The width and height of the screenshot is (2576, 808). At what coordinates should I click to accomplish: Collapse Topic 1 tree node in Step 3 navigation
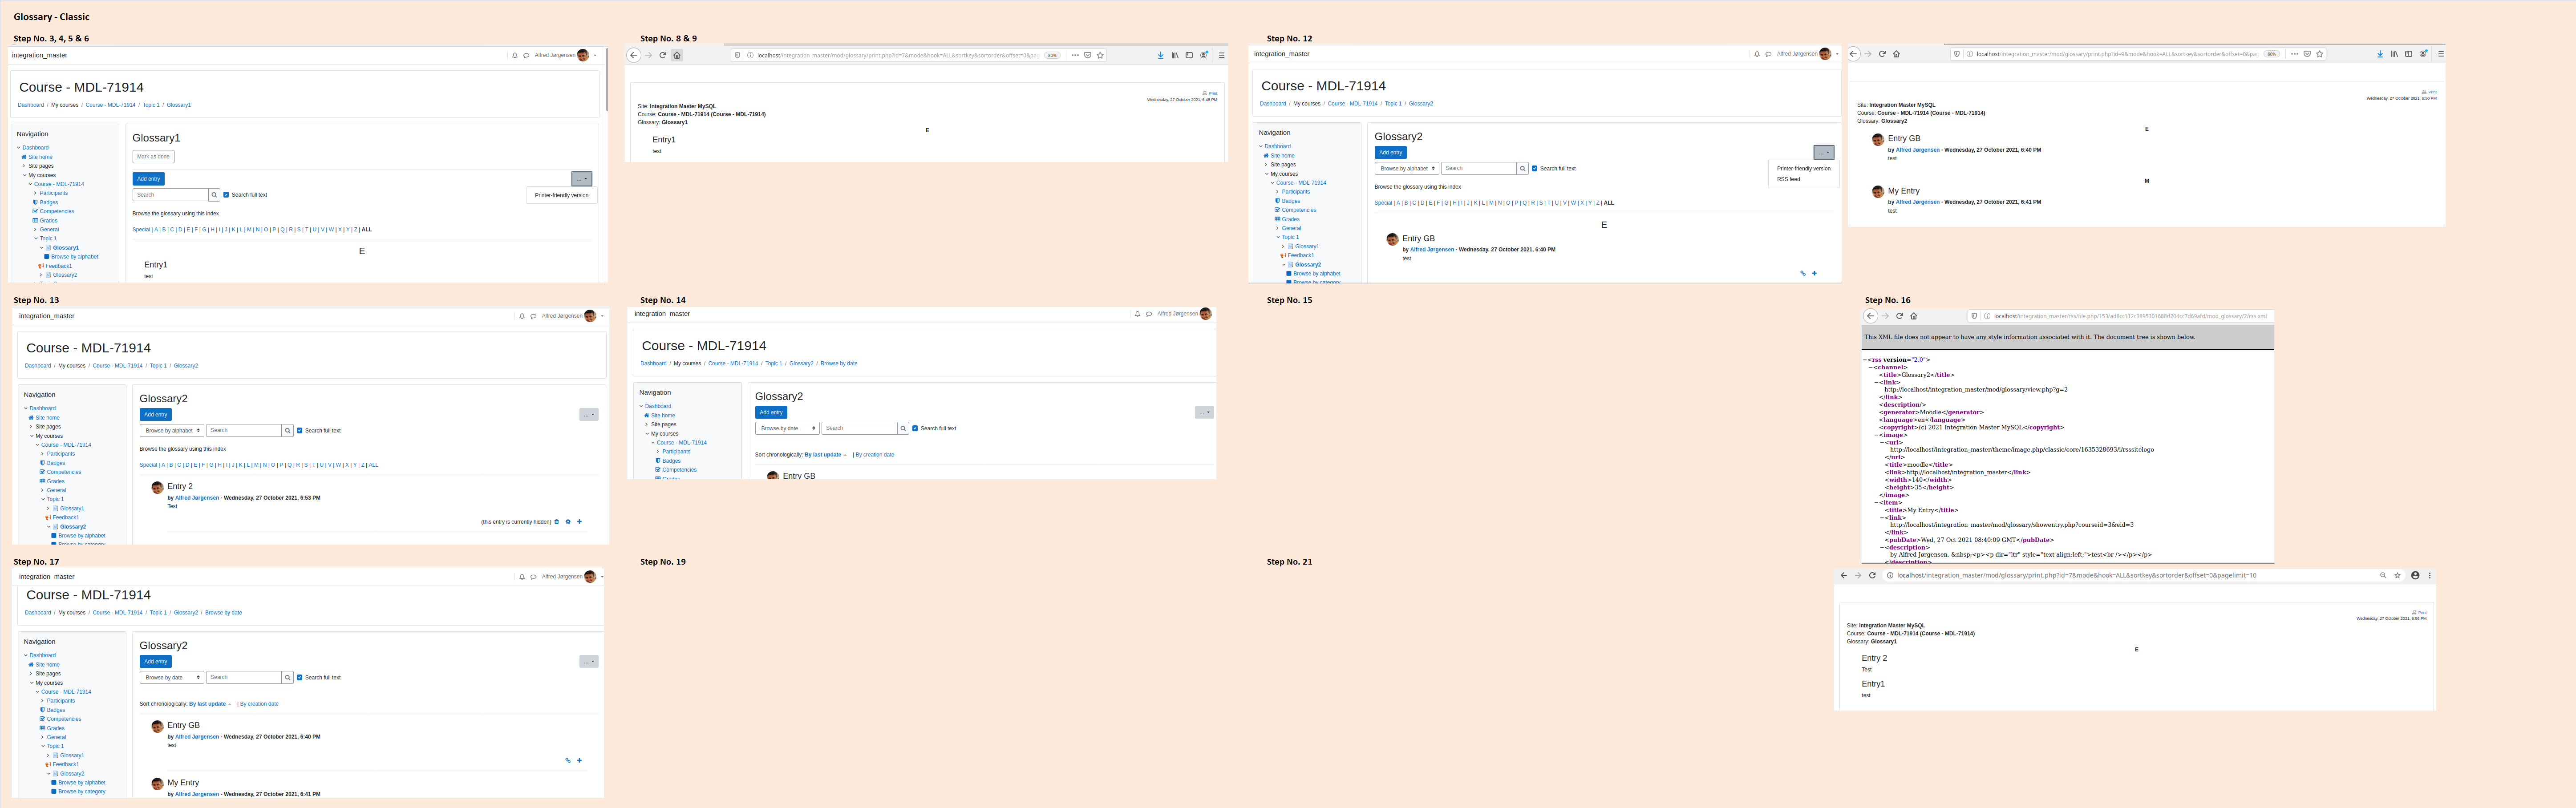coord(37,238)
